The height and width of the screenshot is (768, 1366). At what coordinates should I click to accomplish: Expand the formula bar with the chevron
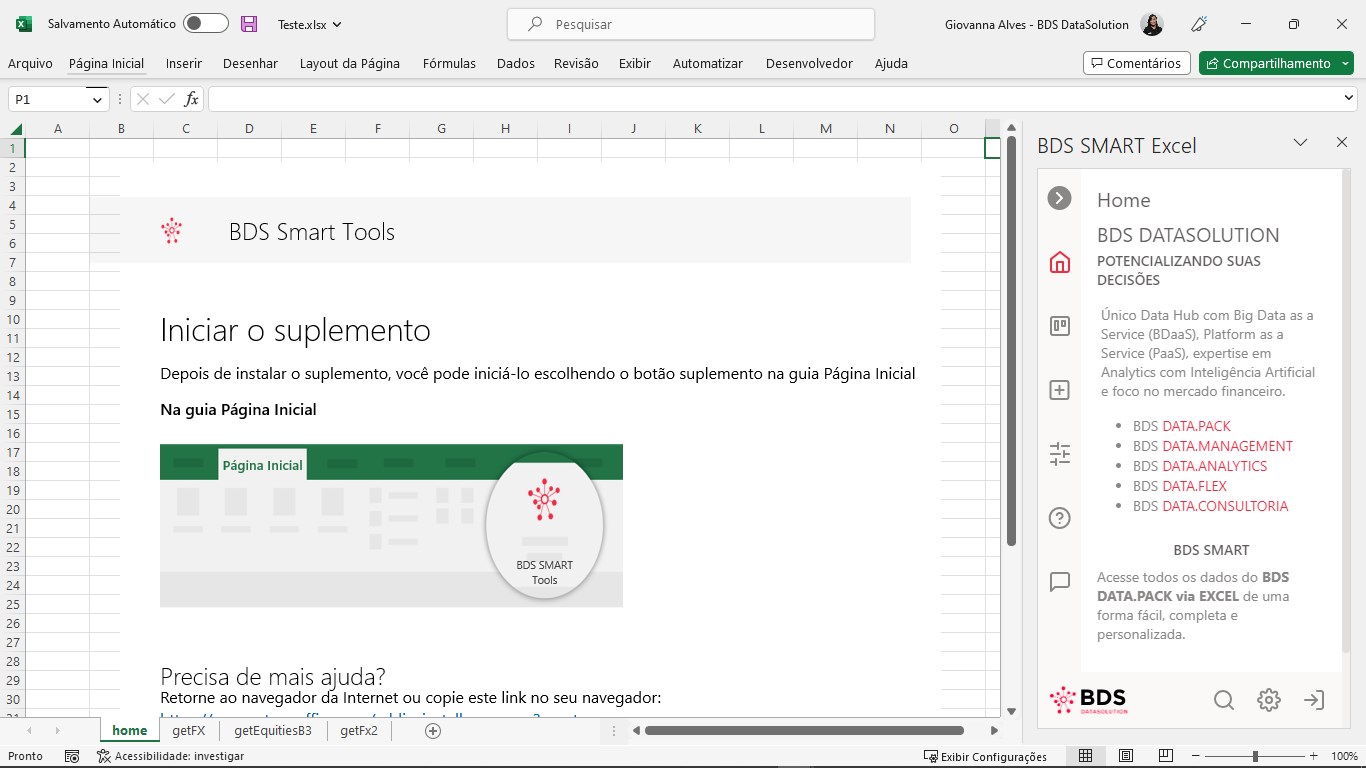click(x=1348, y=98)
